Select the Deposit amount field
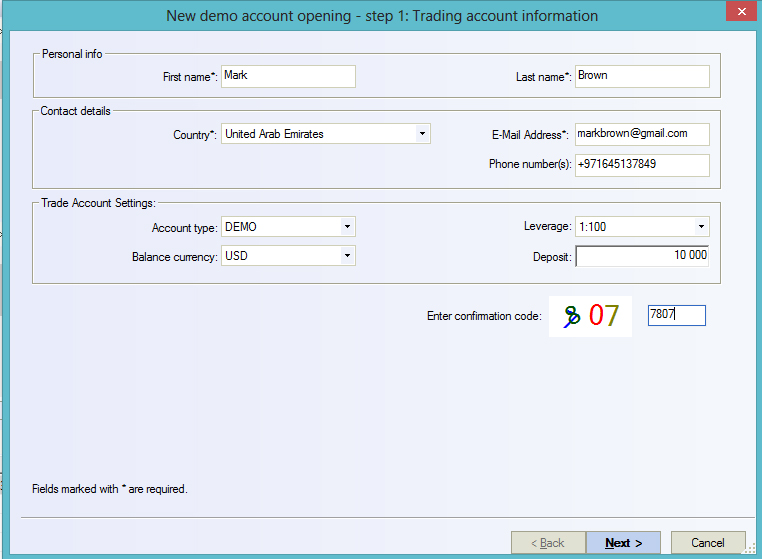 click(641, 256)
